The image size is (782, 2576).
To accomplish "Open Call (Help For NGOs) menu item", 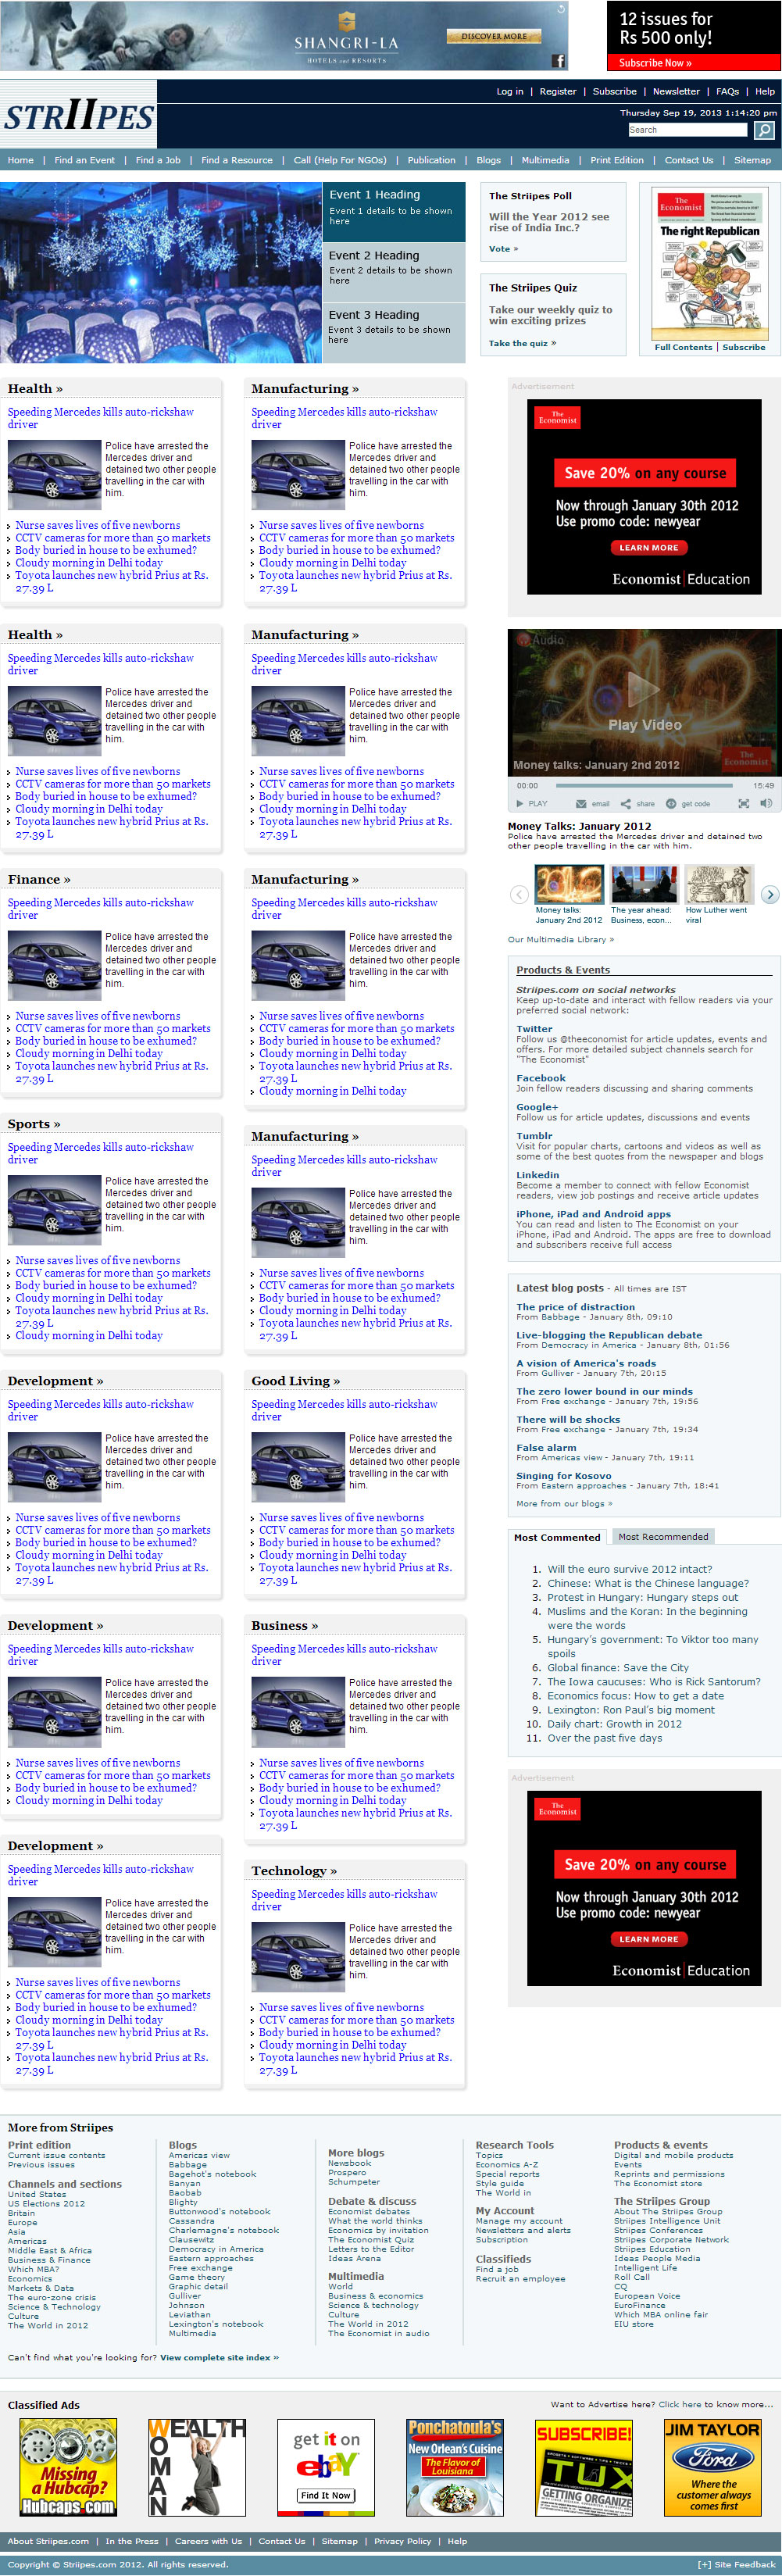I will [x=340, y=160].
